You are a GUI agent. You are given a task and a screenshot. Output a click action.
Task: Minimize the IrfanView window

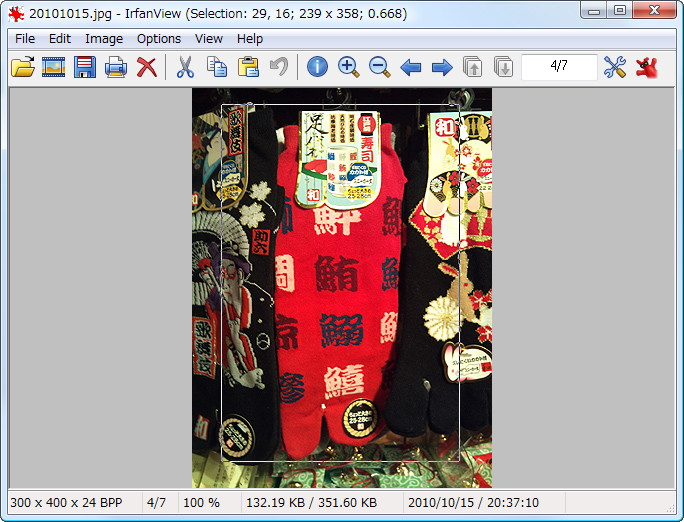593,10
